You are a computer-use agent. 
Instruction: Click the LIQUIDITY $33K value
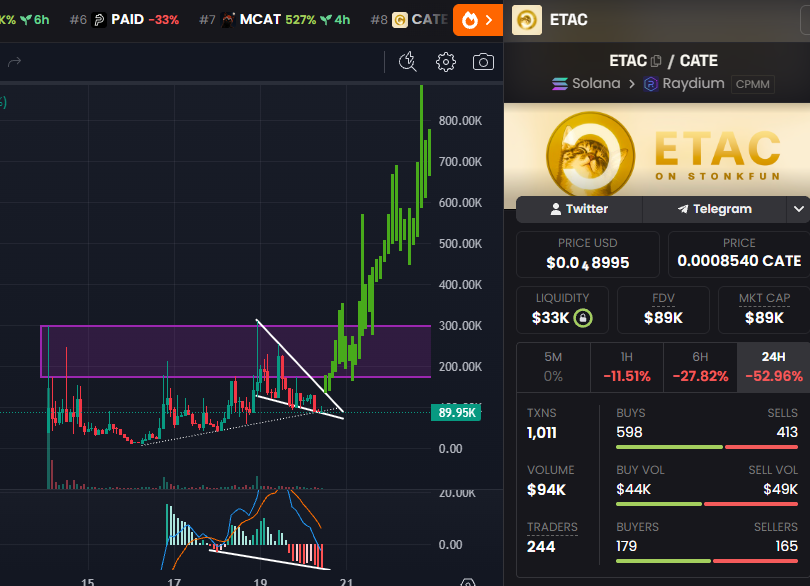[x=551, y=318]
